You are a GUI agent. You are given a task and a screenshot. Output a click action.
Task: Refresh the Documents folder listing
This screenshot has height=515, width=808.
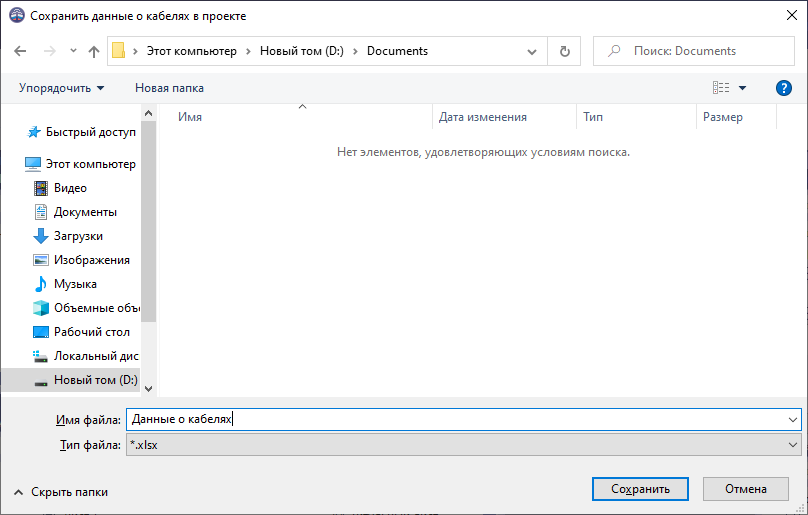click(x=565, y=51)
